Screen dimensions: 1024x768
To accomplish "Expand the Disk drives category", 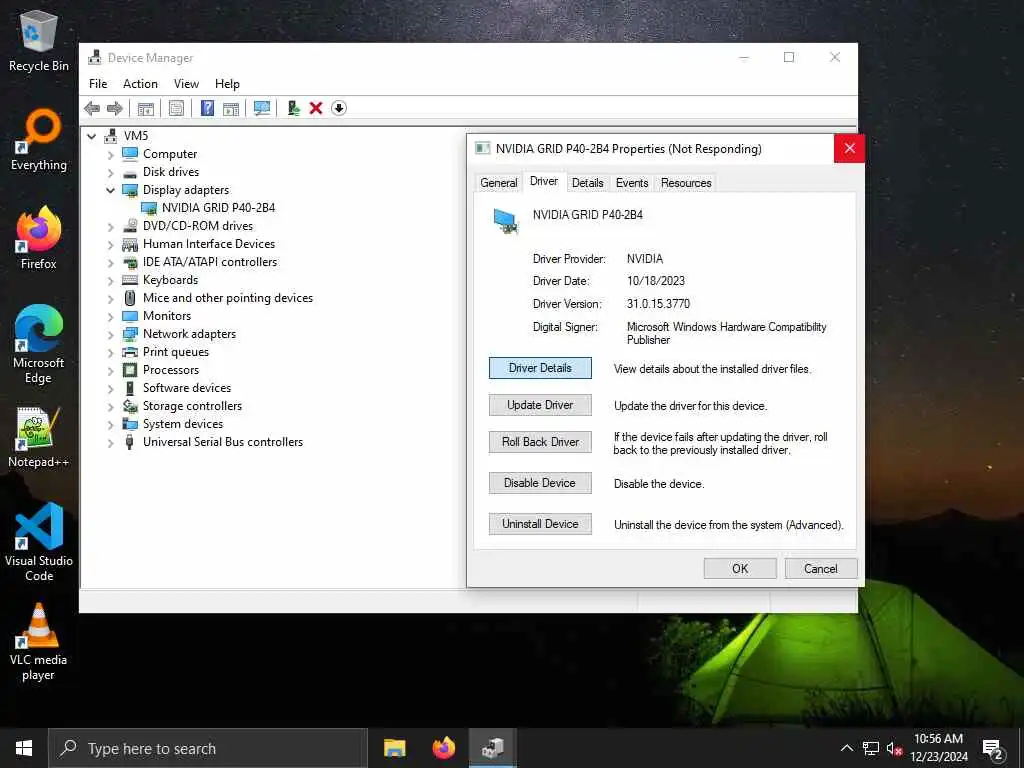I will click(x=110, y=173).
